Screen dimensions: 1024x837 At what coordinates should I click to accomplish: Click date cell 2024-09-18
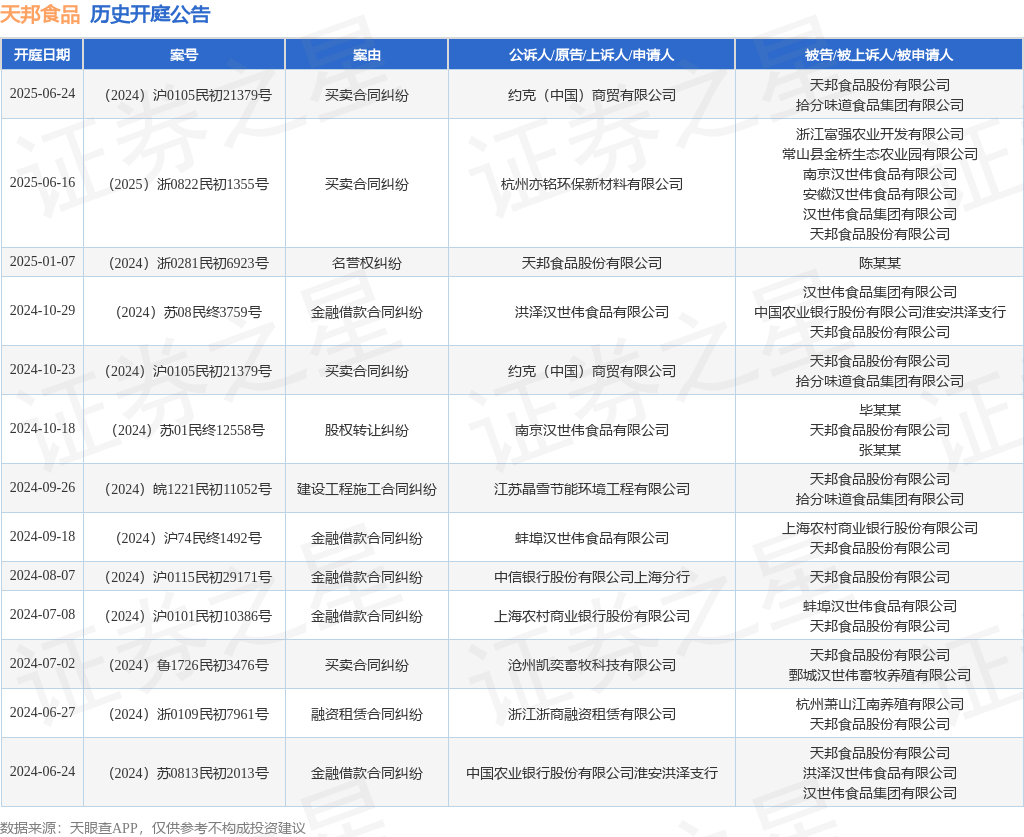tap(42, 536)
